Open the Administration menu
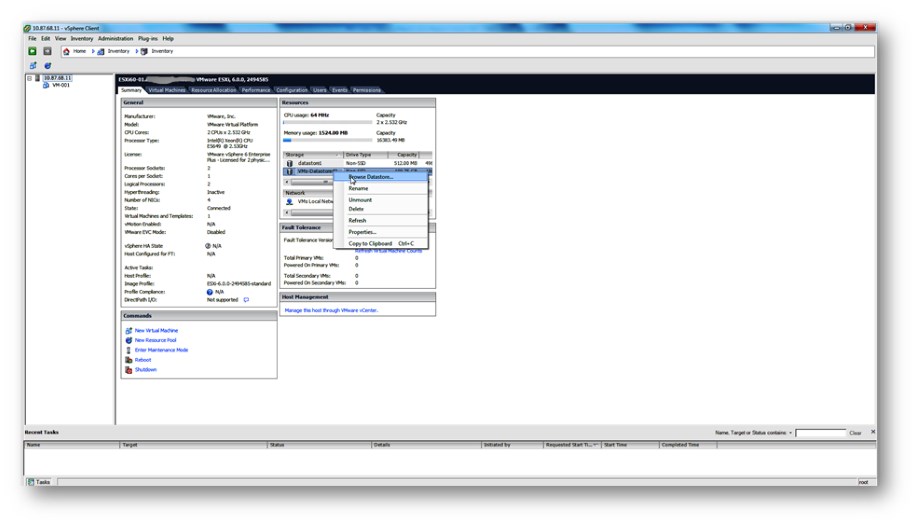 115,39
